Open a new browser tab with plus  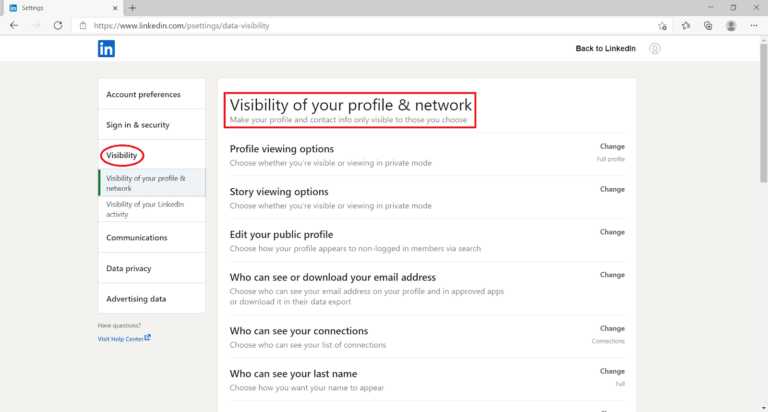click(132, 8)
